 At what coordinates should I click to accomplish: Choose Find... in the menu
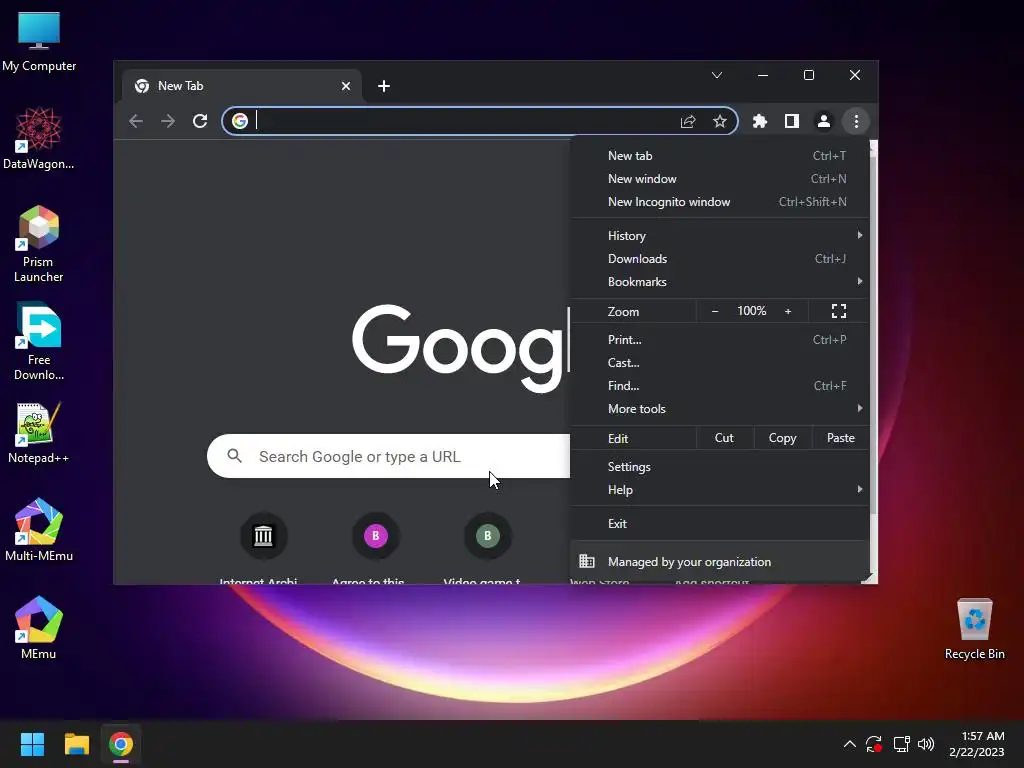click(719, 385)
